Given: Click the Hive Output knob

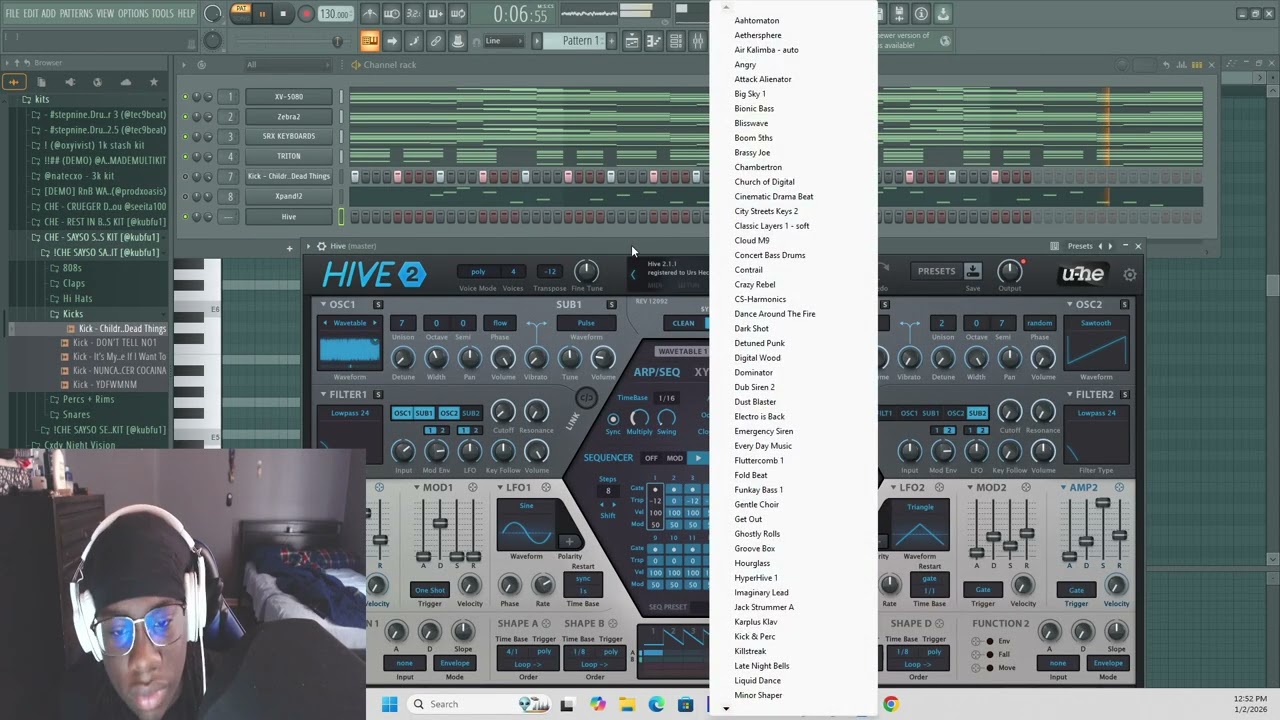Looking at the screenshot, I should [1010, 271].
